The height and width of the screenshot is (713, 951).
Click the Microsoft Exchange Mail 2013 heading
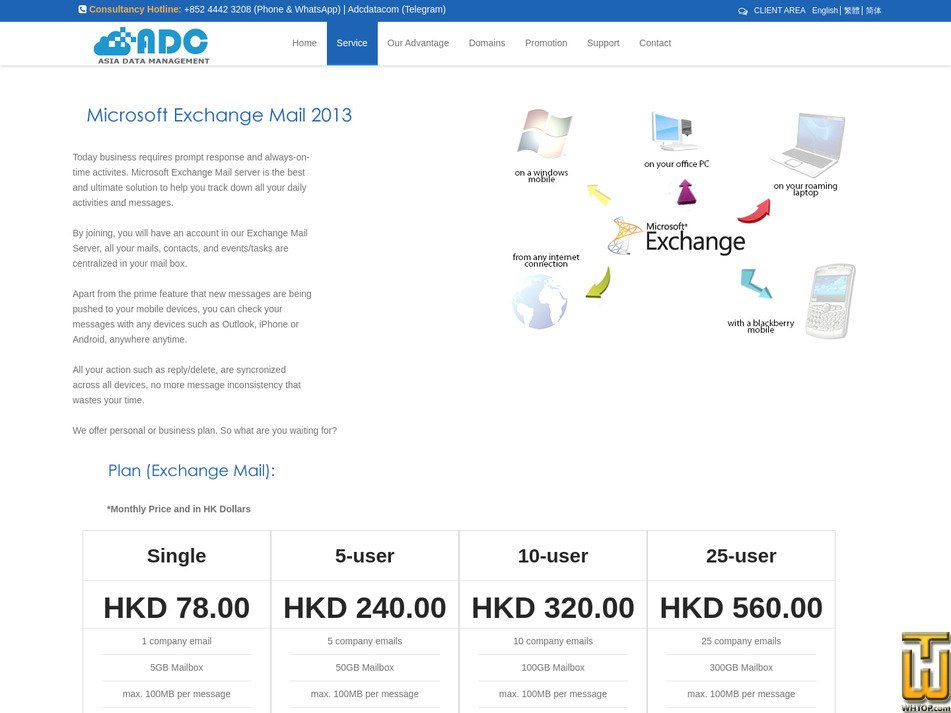pos(219,115)
